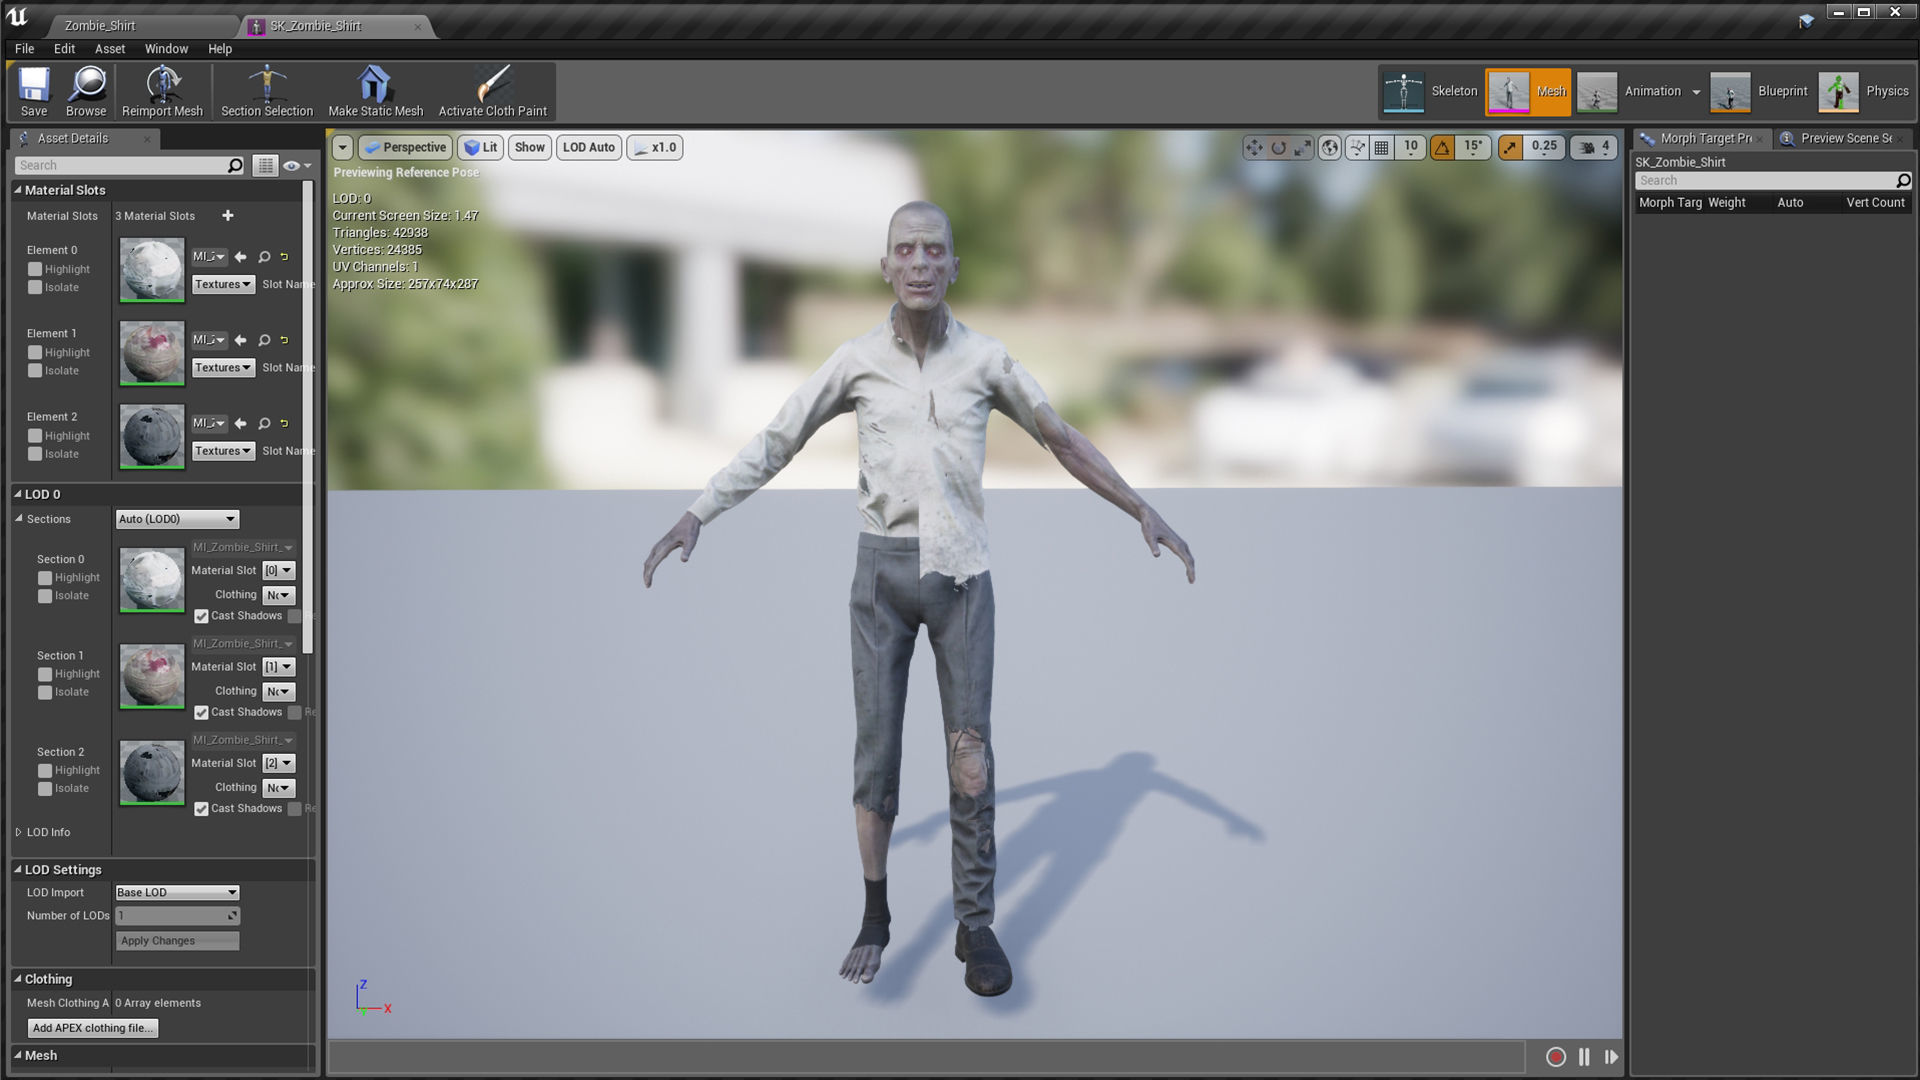Open the details list view options icon
The width and height of the screenshot is (1920, 1080).
pos(265,166)
